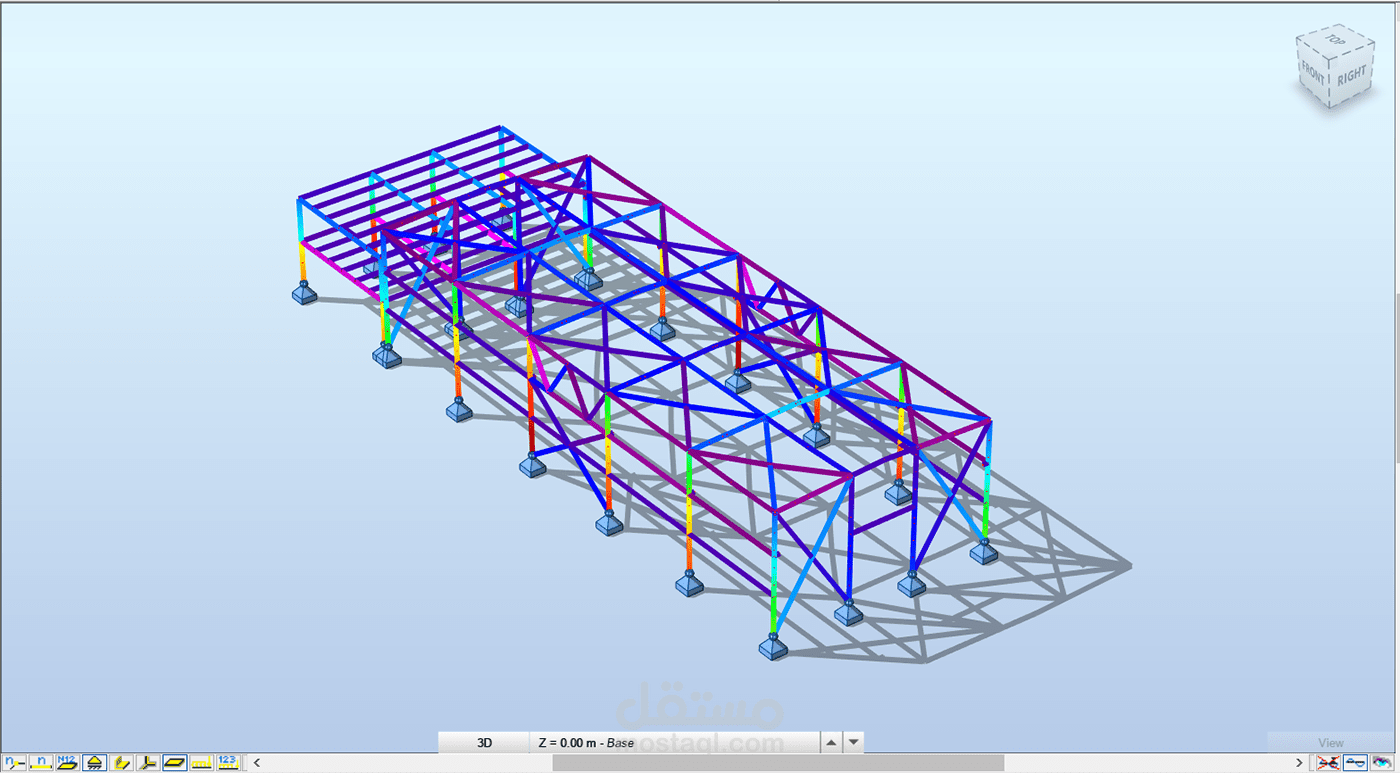Toggle panel numbers N12 icon
1400x773 pixels.
[68, 763]
